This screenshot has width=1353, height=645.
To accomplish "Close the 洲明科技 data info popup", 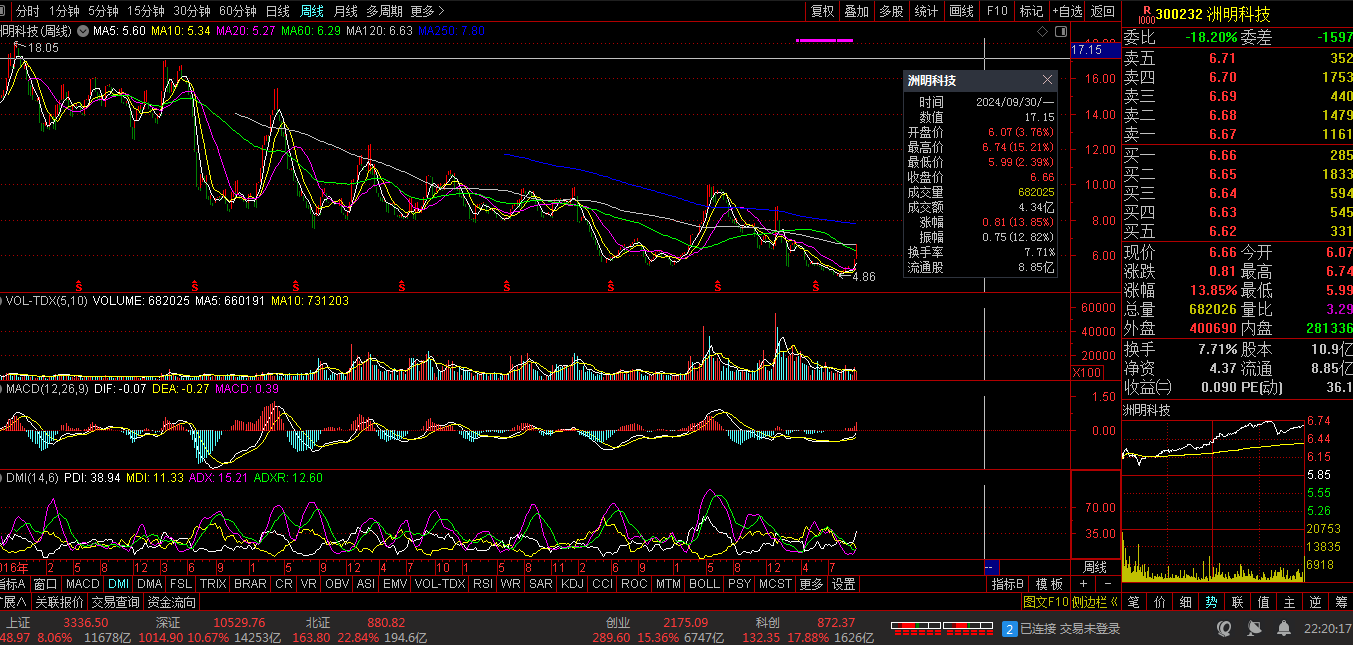I will pos(1047,80).
